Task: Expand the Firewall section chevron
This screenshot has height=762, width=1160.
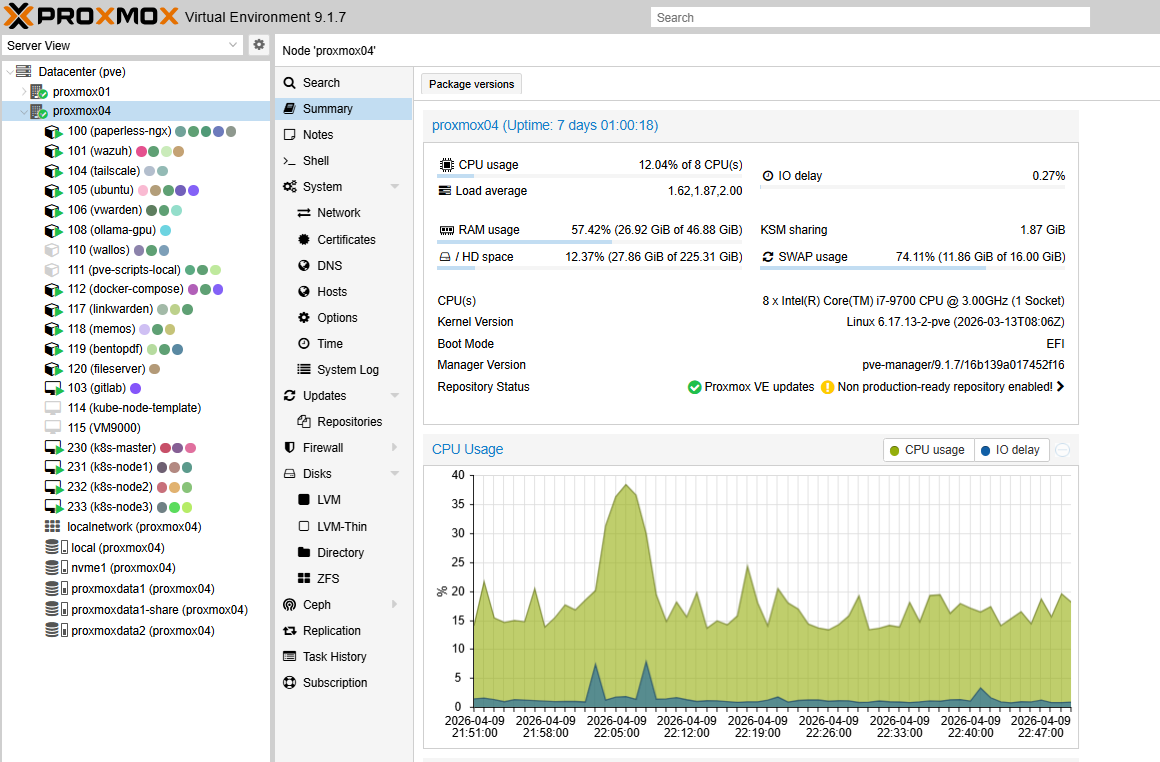Action: click(394, 447)
